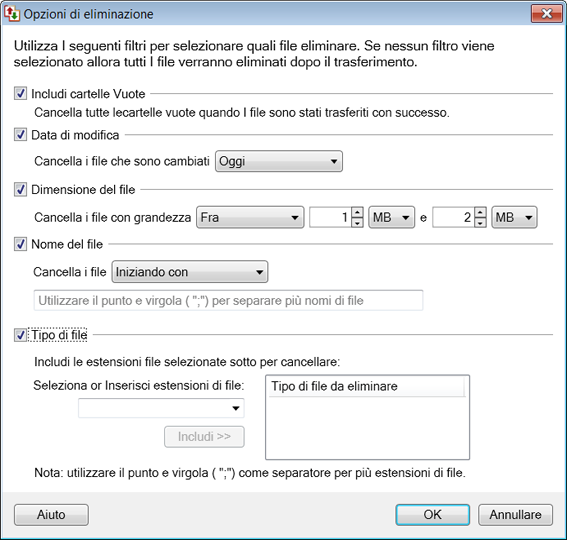Open the file extension combo box
This screenshot has width=567, height=540.
tap(161, 408)
